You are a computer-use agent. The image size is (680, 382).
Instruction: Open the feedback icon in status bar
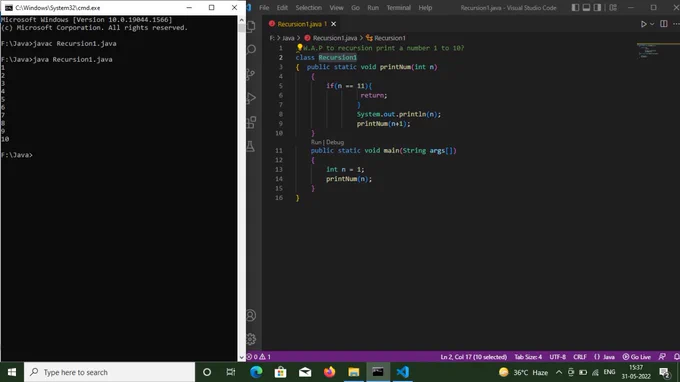[662, 357]
